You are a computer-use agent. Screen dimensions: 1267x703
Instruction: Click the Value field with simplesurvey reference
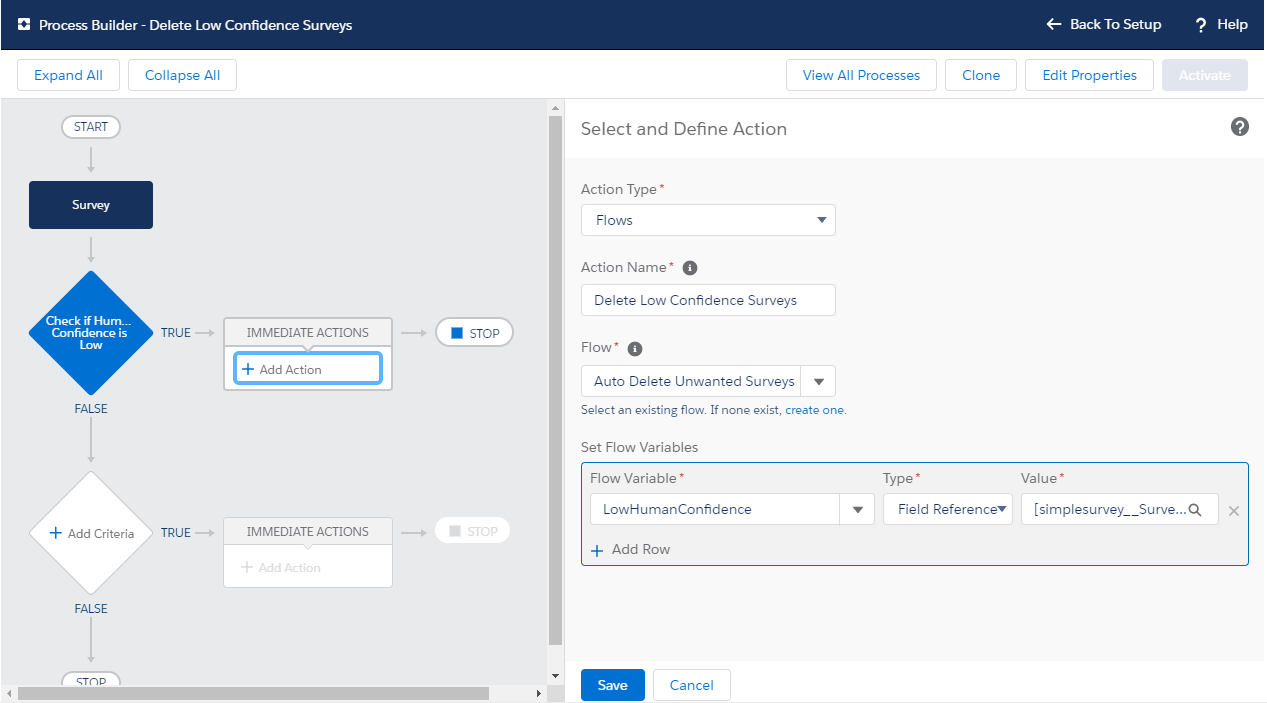1120,509
